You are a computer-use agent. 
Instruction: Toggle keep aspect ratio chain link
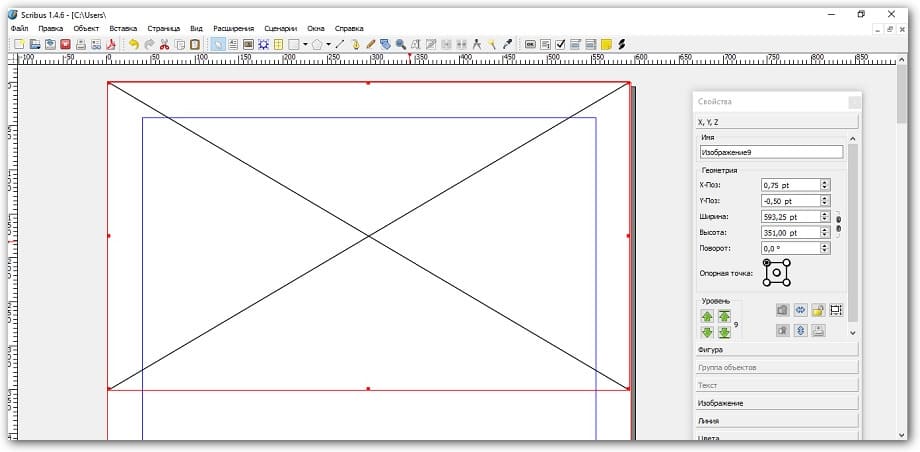tap(838, 224)
